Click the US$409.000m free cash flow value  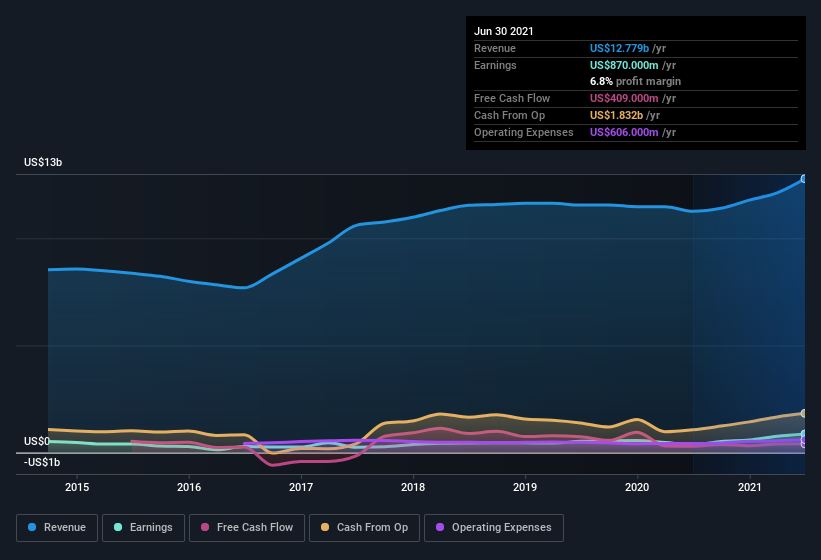pos(624,98)
